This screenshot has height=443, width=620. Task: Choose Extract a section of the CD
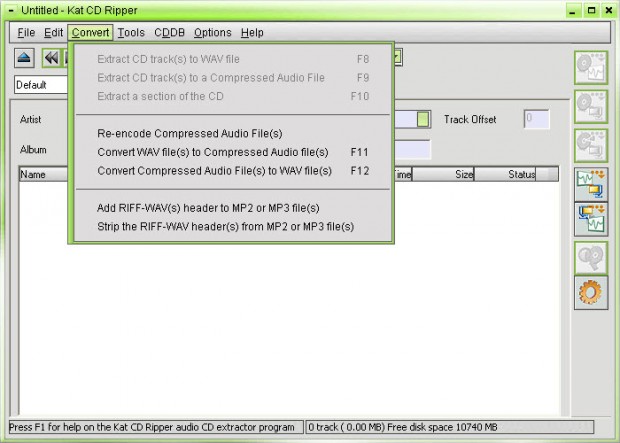coord(233,96)
